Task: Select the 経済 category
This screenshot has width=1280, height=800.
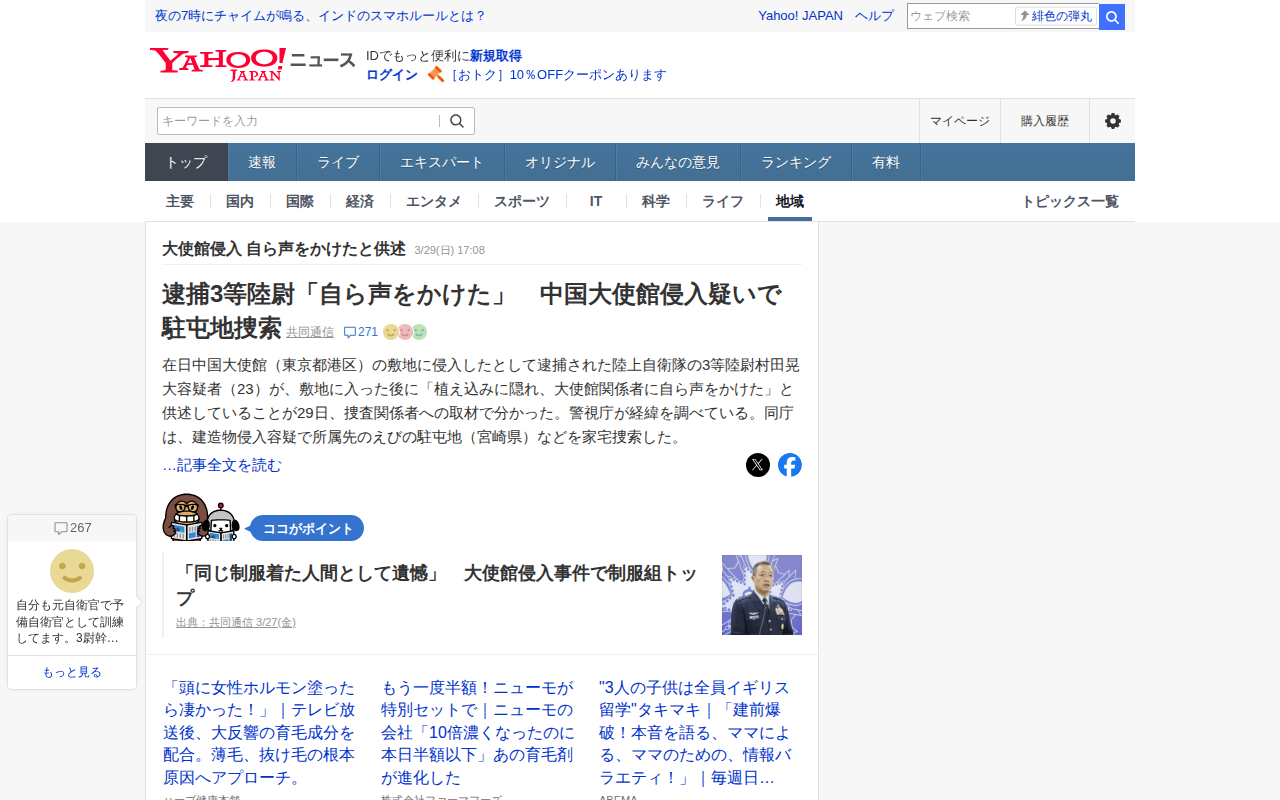Action: point(360,201)
